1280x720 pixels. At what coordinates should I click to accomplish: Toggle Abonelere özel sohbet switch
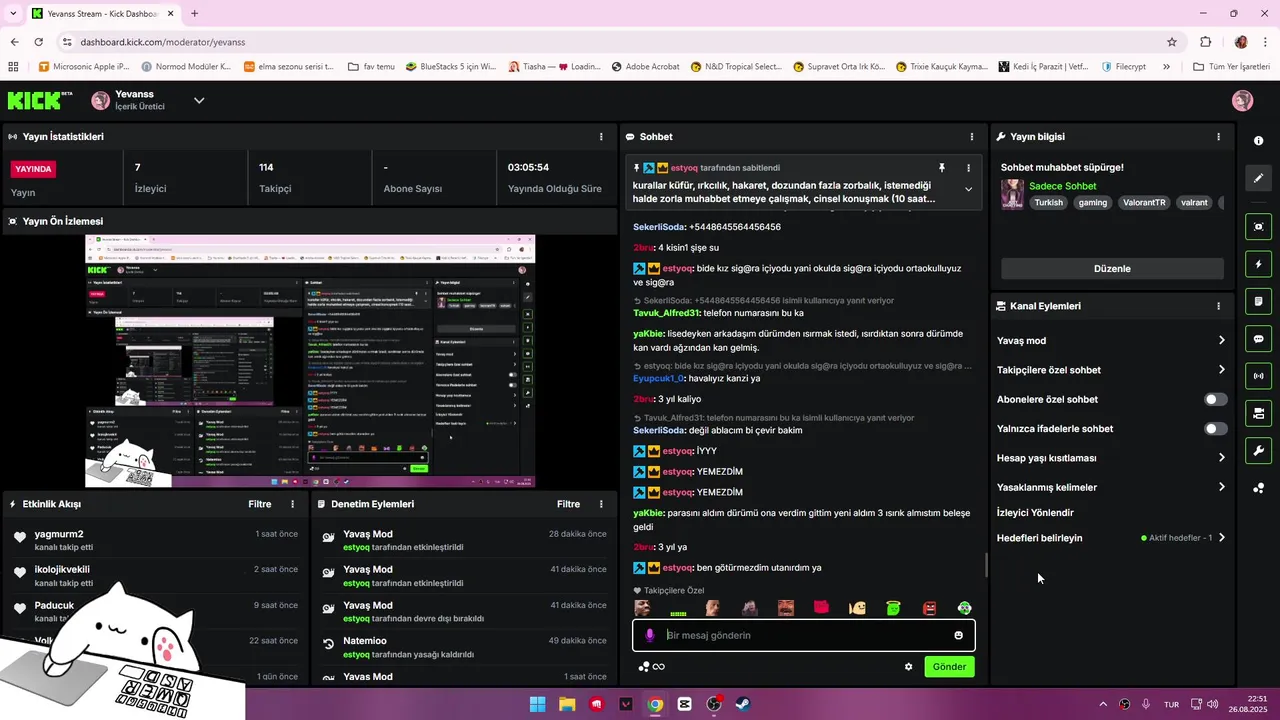[x=1215, y=399]
